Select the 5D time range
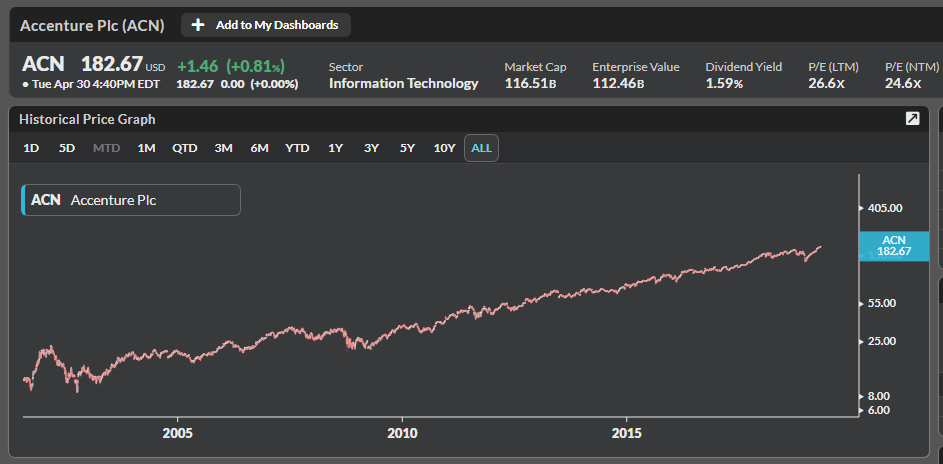This screenshot has width=943, height=464. click(67, 148)
